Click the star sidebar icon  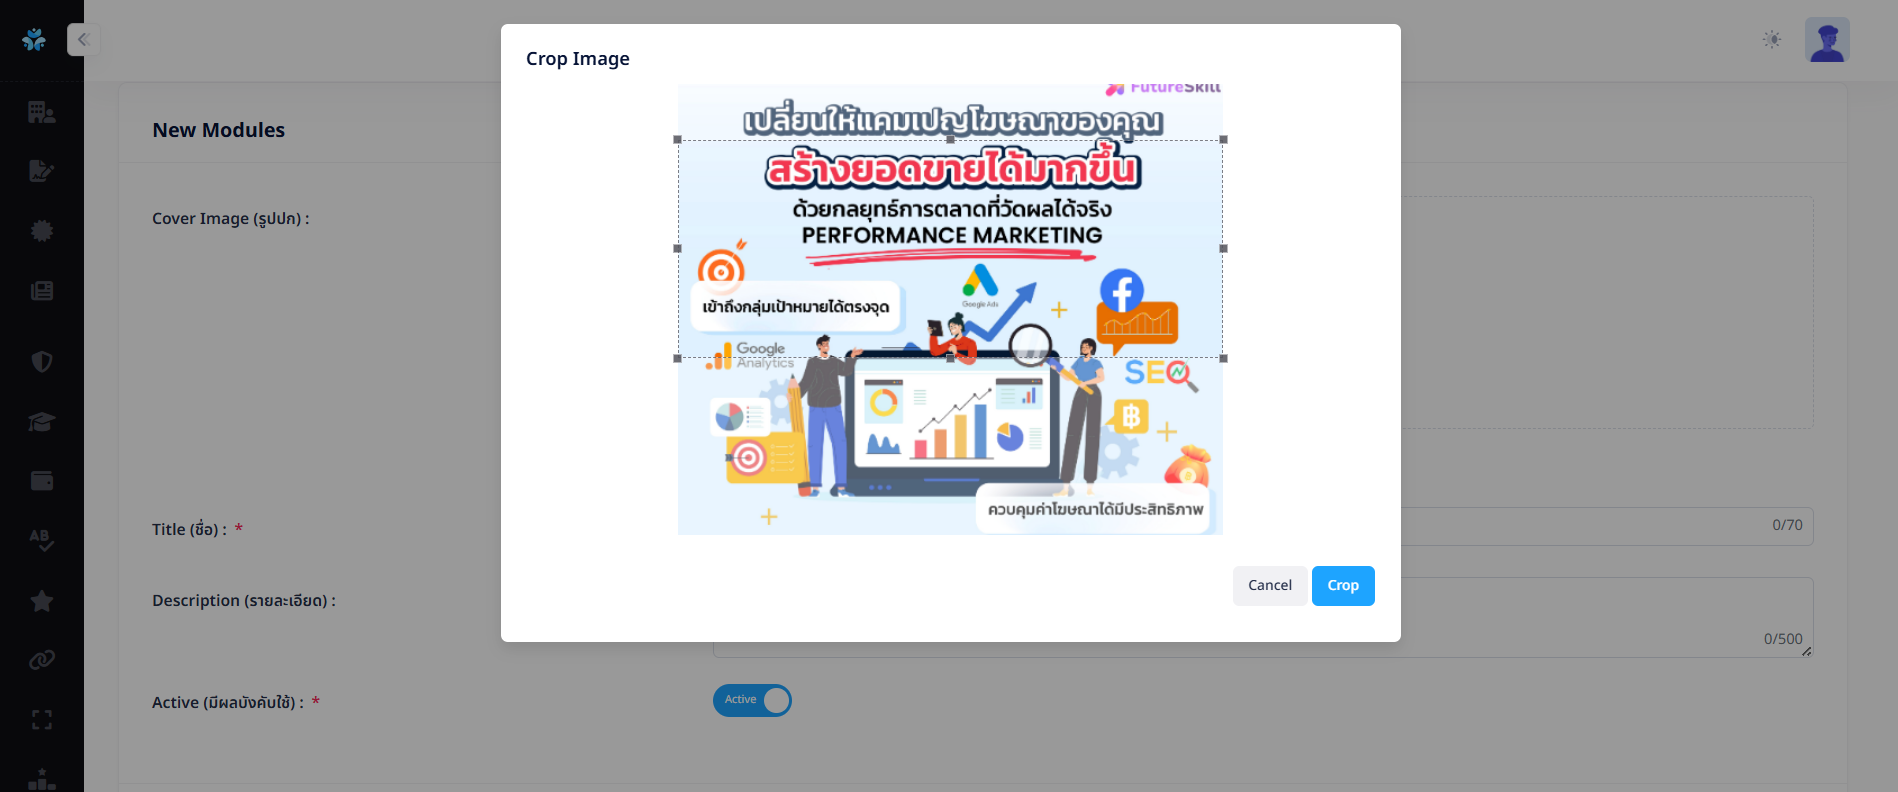pos(41,601)
